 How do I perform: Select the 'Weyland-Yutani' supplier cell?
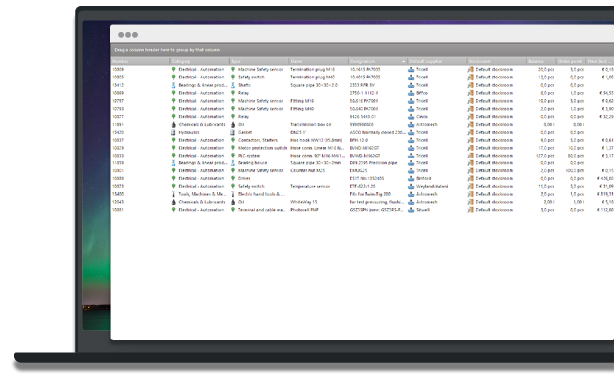432,186
